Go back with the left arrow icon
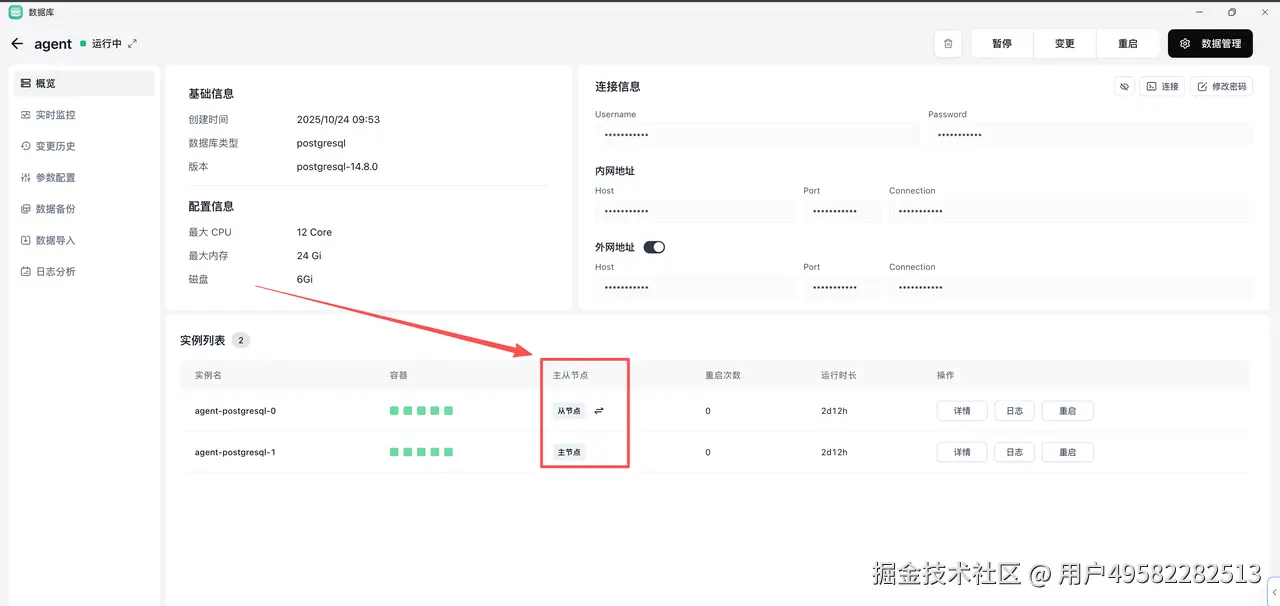Viewport: 1280px width, 606px height. click(x=17, y=44)
